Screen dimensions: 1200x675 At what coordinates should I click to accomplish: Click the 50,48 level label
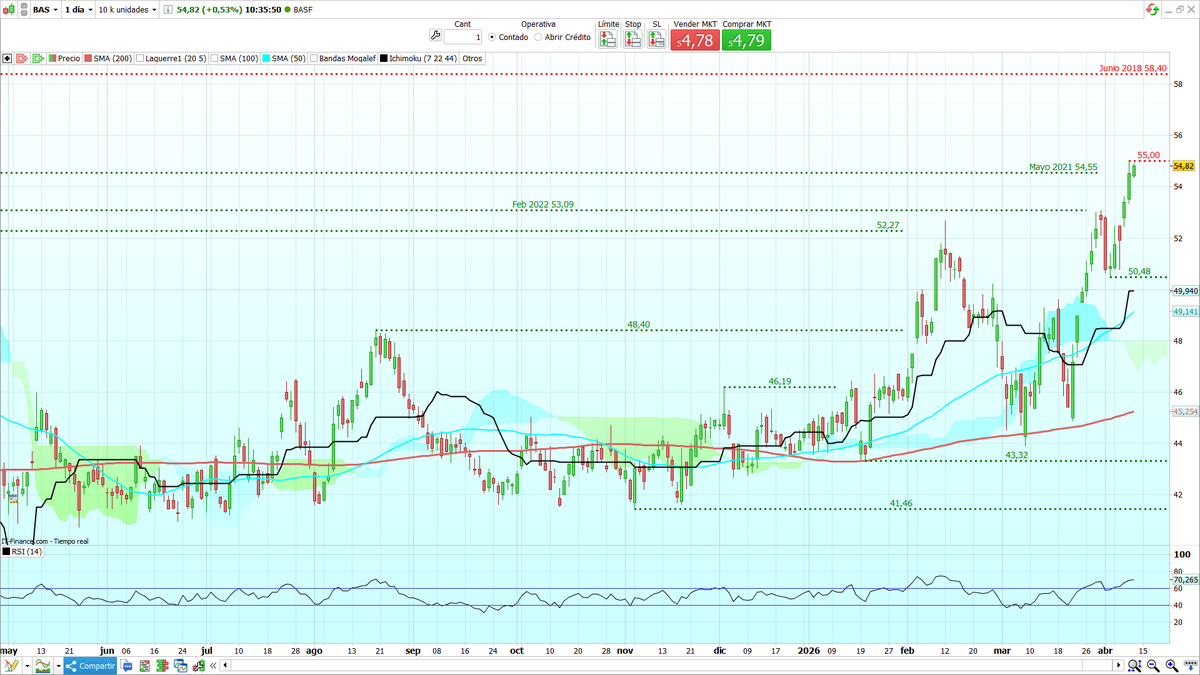click(1139, 272)
